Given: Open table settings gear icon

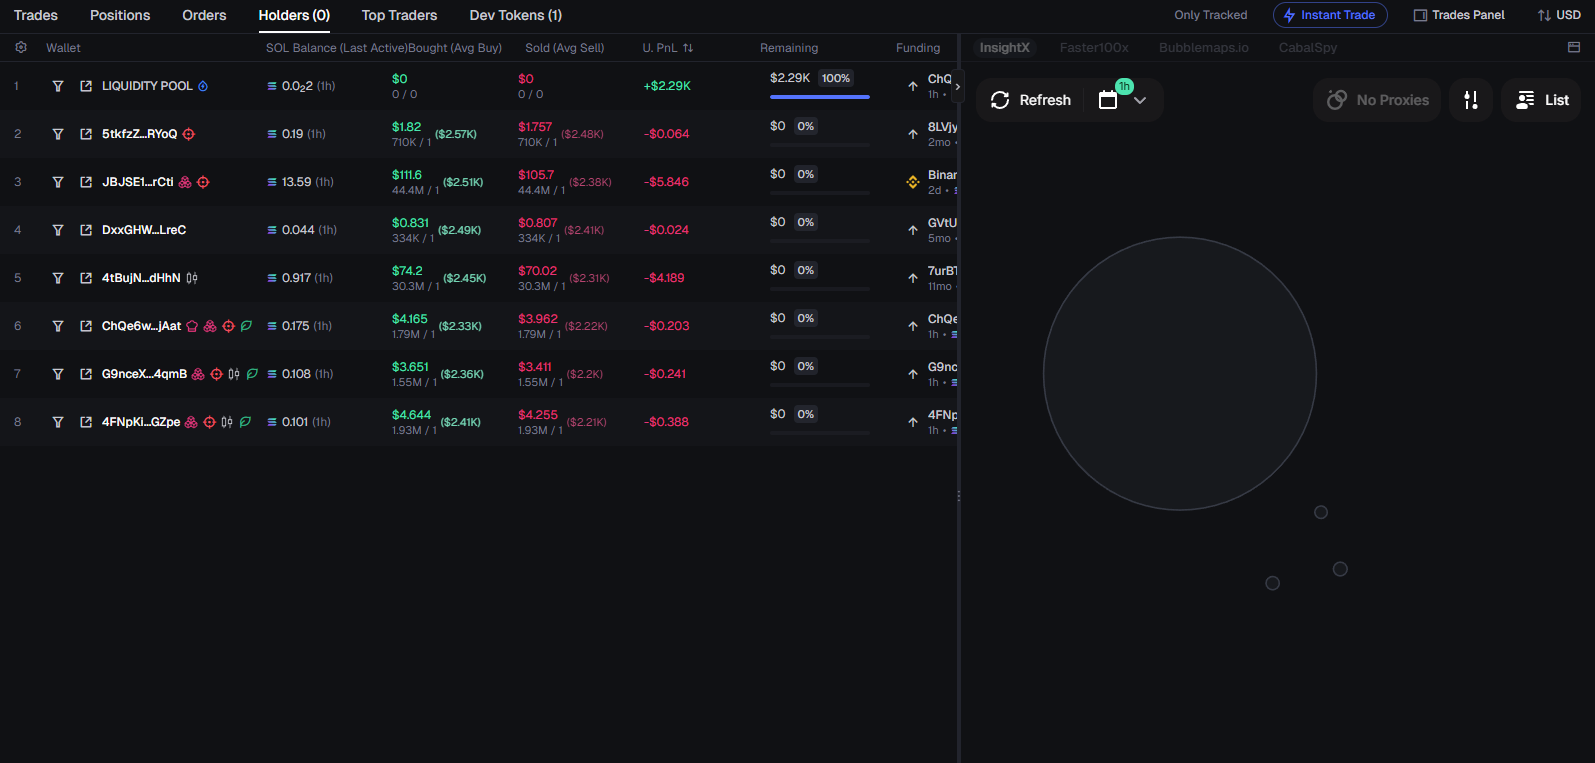Looking at the screenshot, I should (x=21, y=48).
